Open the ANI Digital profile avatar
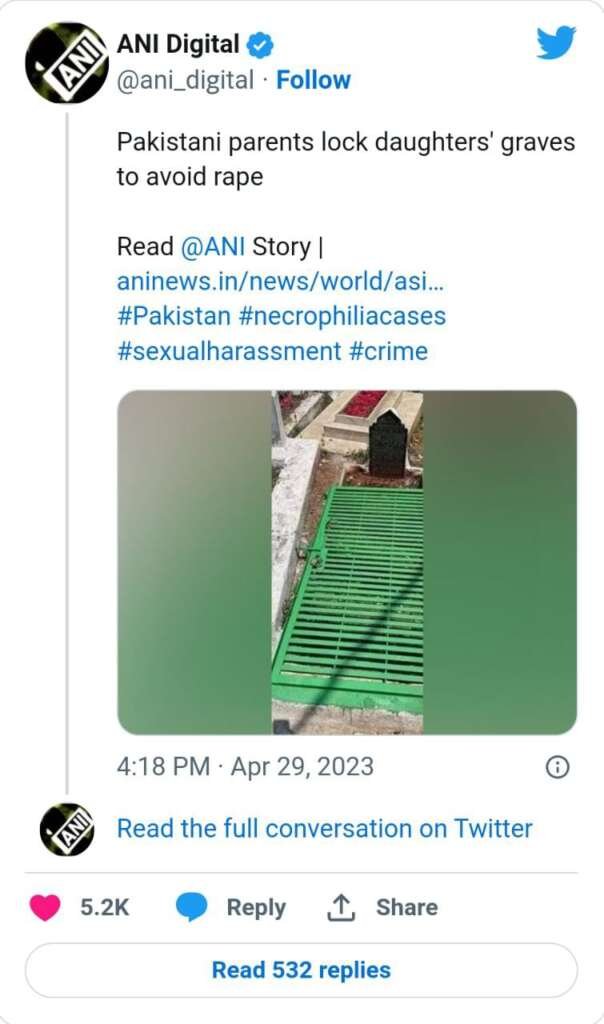 pos(67,63)
